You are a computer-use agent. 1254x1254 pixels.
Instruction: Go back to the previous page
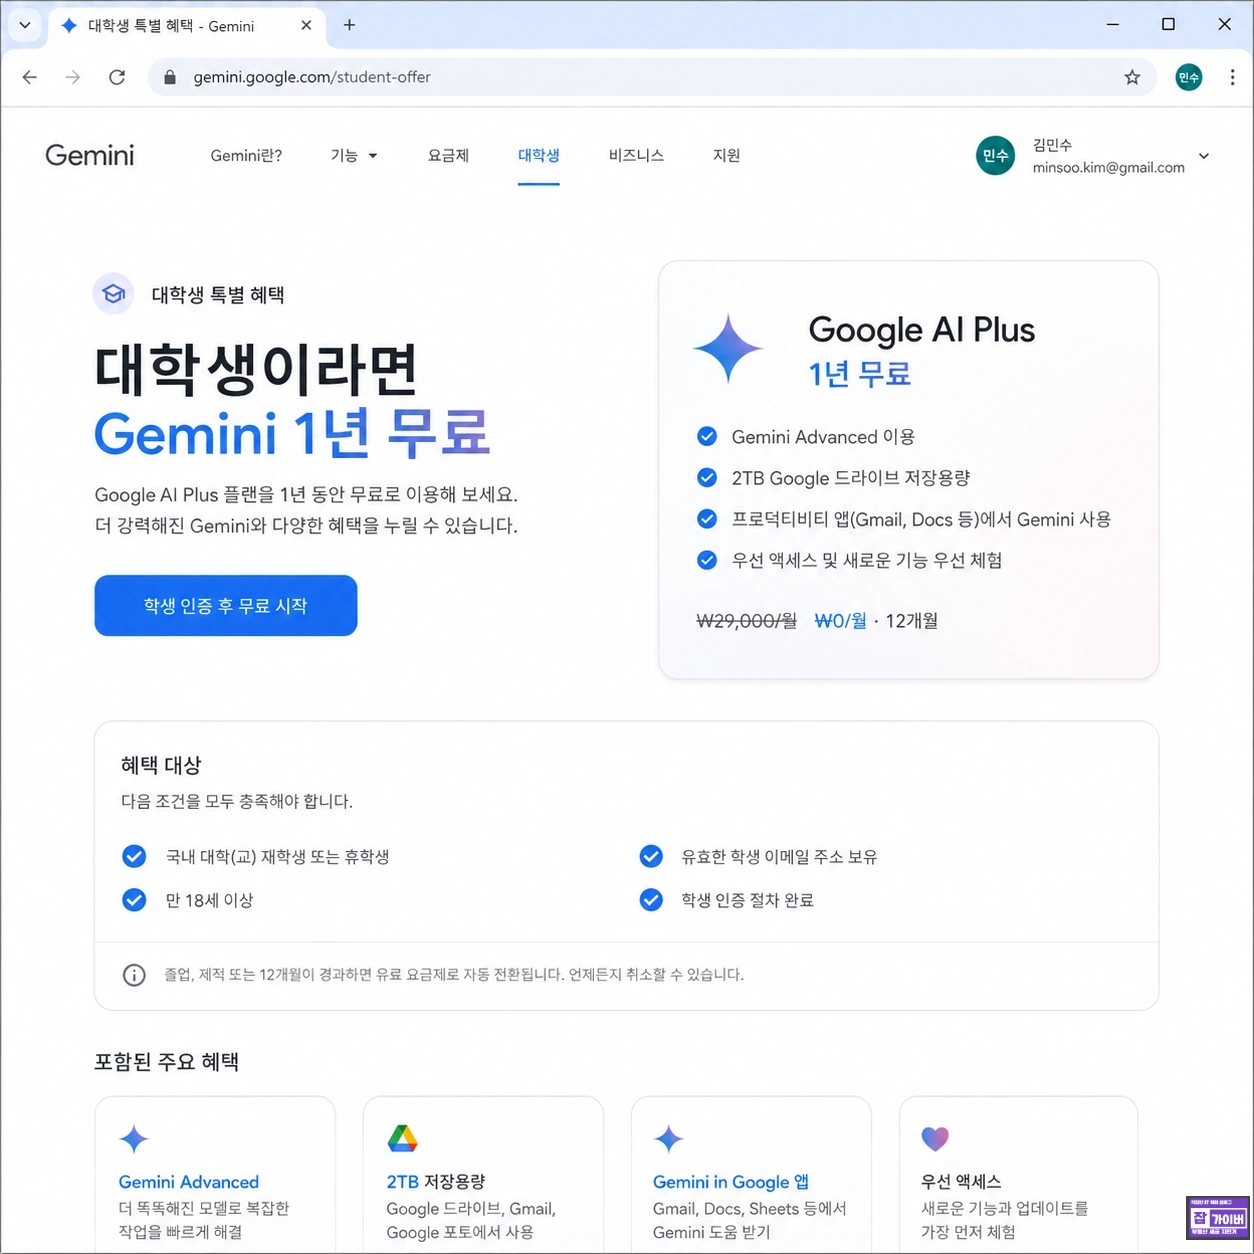(30, 77)
